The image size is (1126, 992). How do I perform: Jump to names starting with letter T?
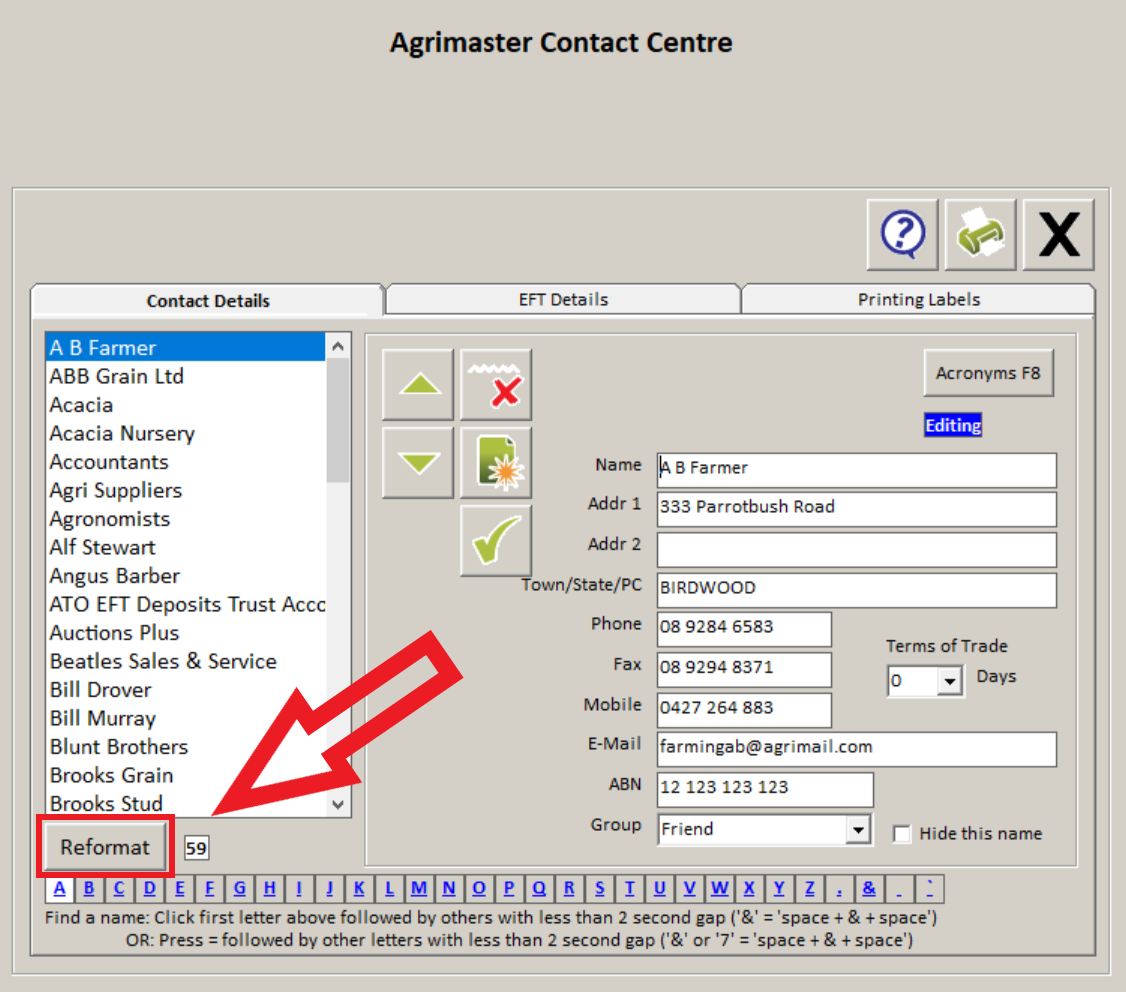[x=630, y=889]
